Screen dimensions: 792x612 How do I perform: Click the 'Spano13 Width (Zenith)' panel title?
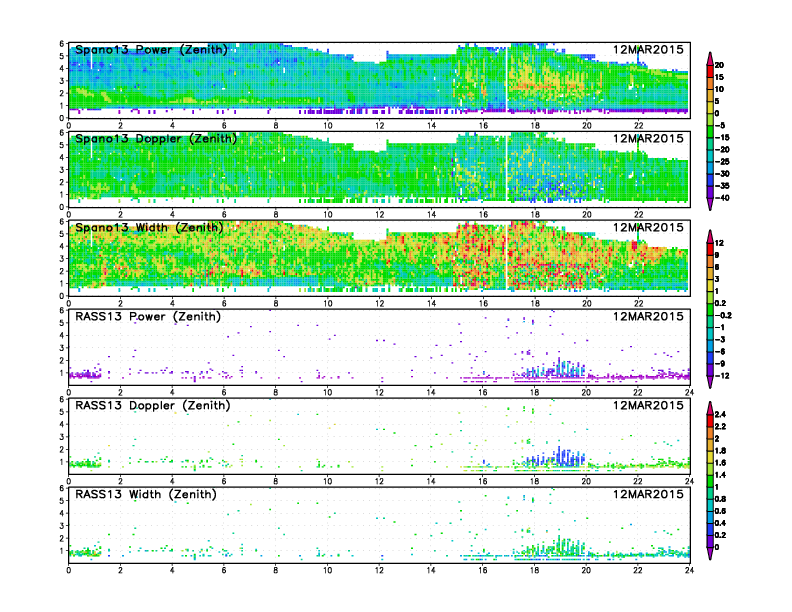pos(149,227)
